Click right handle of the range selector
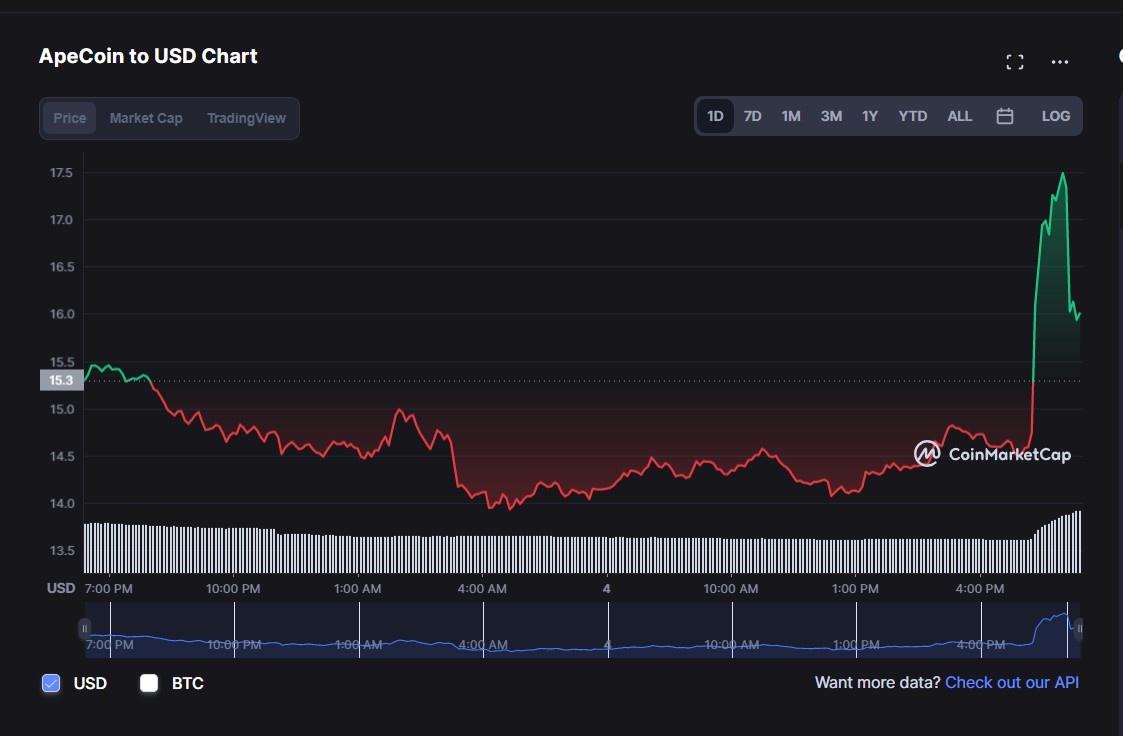Viewport: 1123px width, 736px height. pos(1078,629)
